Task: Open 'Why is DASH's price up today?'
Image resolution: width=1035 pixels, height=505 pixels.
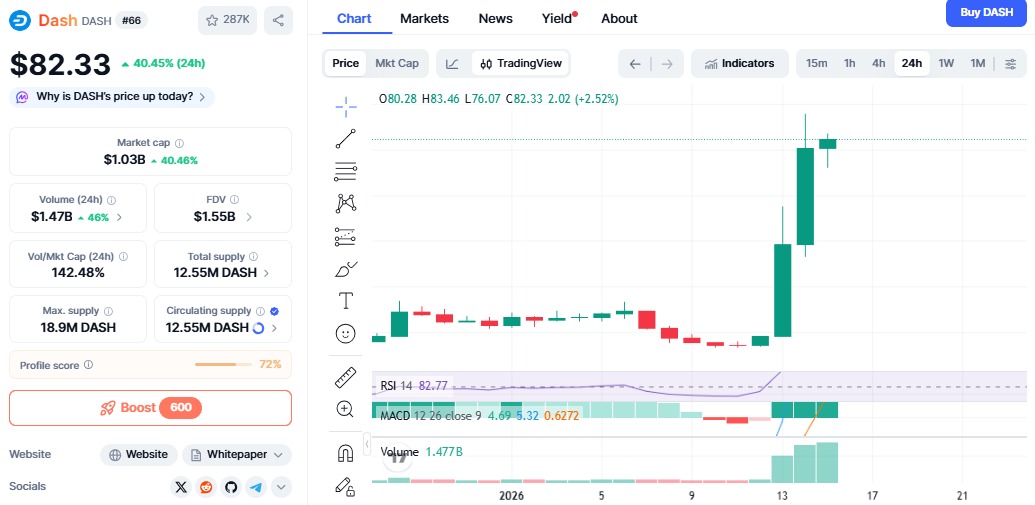Action: pos(112,97)
